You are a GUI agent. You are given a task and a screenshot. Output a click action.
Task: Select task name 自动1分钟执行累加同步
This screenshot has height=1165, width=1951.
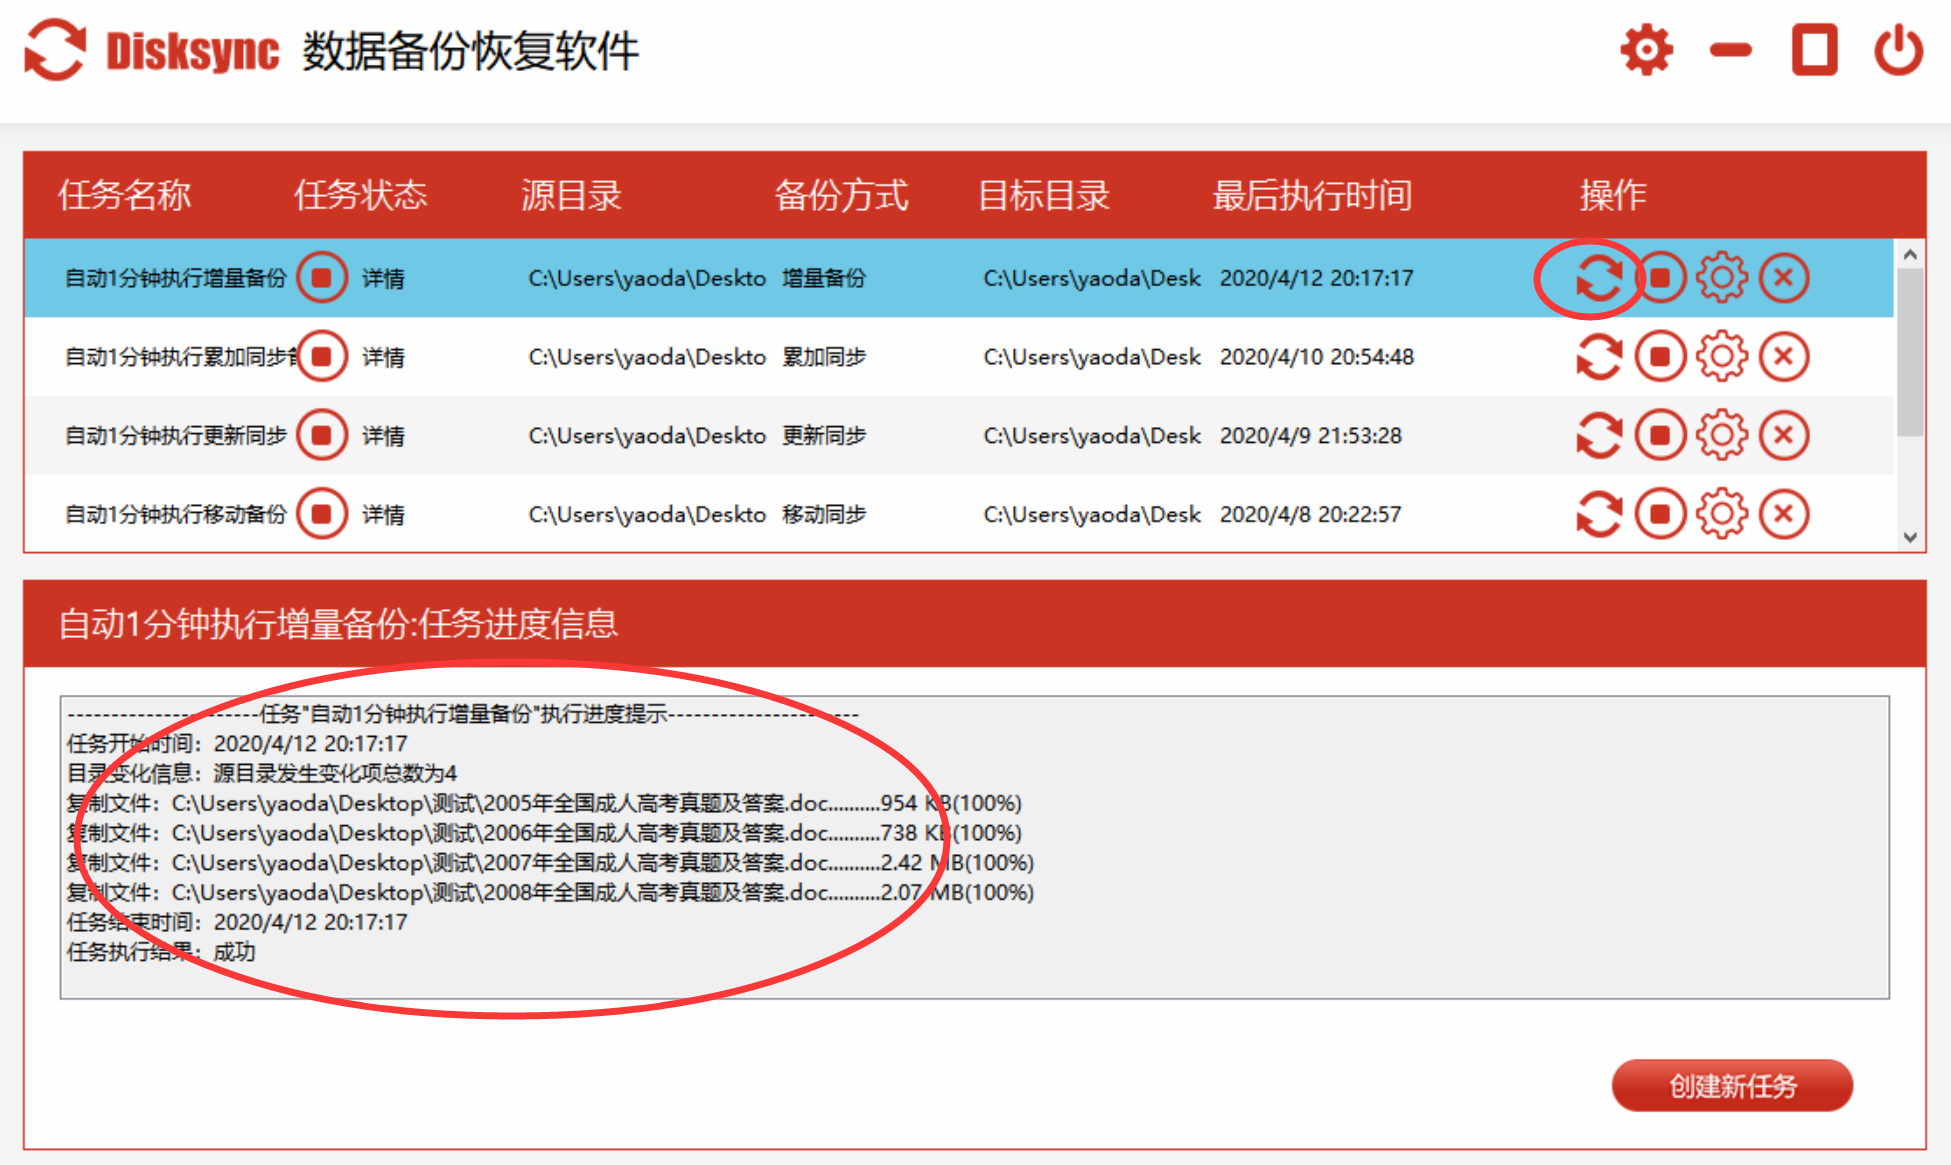[181, 357]
